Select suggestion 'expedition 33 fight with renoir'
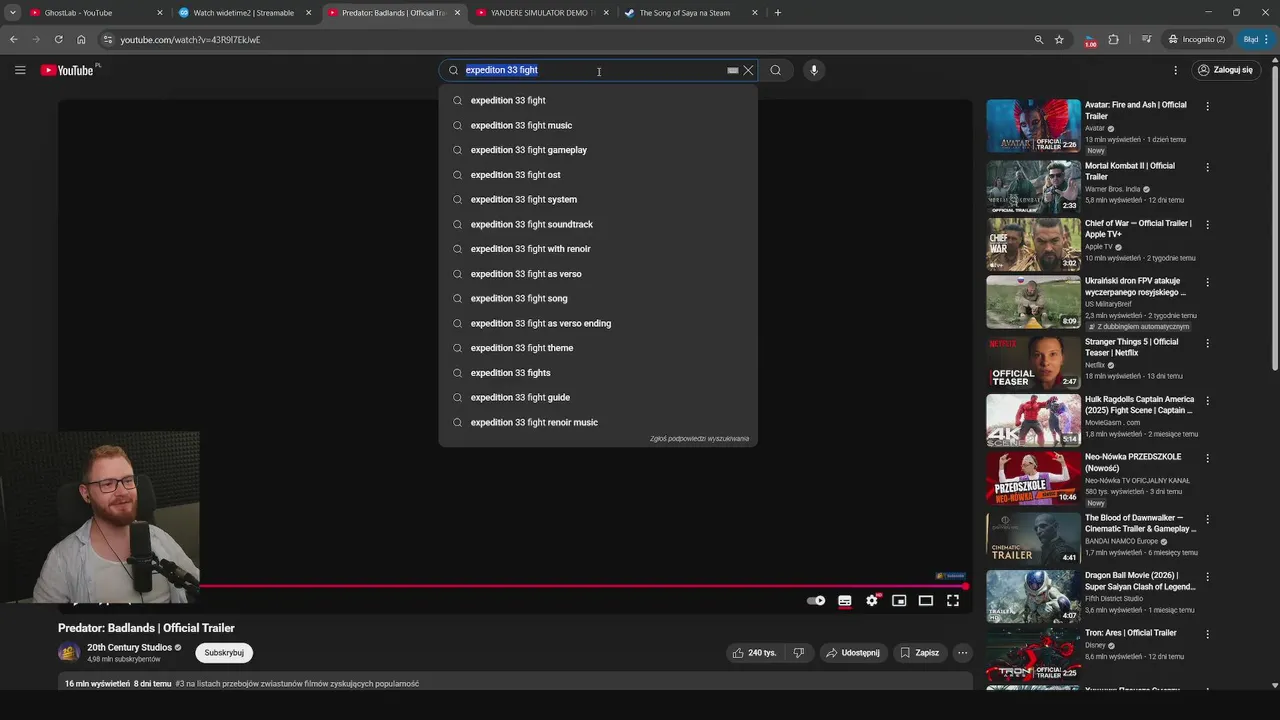This screenshot has width=1280, height=720. [598, 249]
